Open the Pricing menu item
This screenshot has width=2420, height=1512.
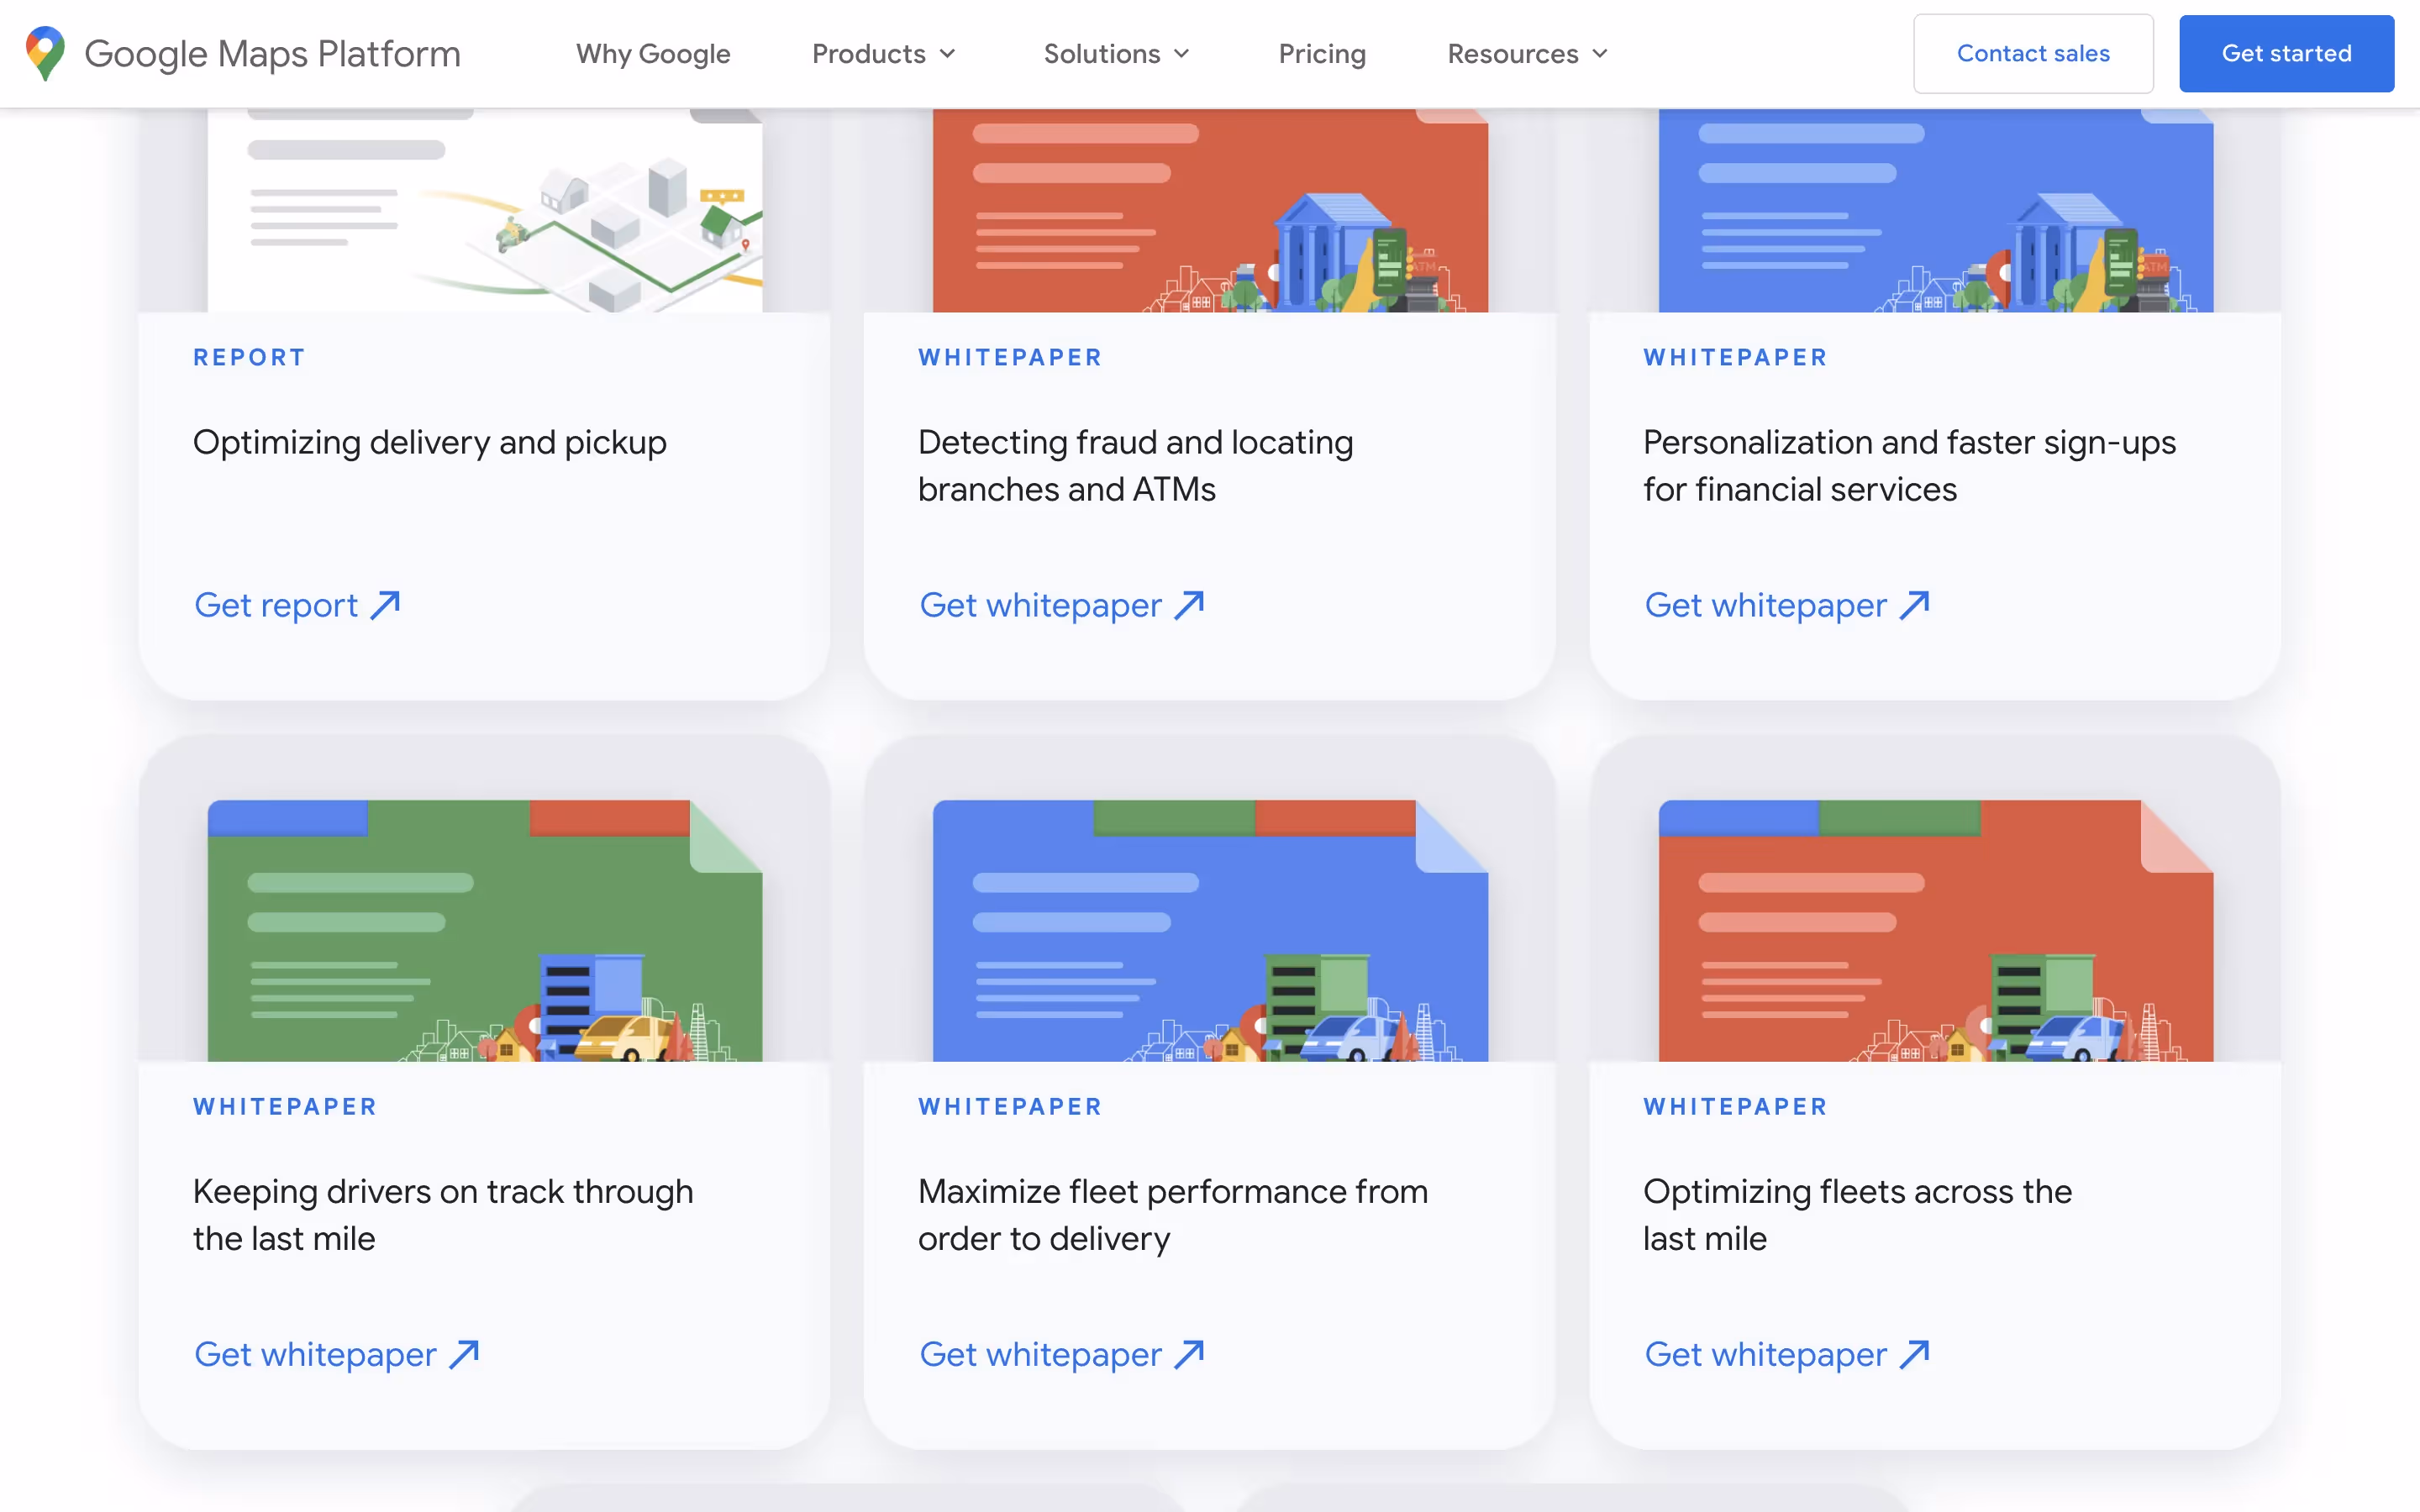click(1322, 54)
